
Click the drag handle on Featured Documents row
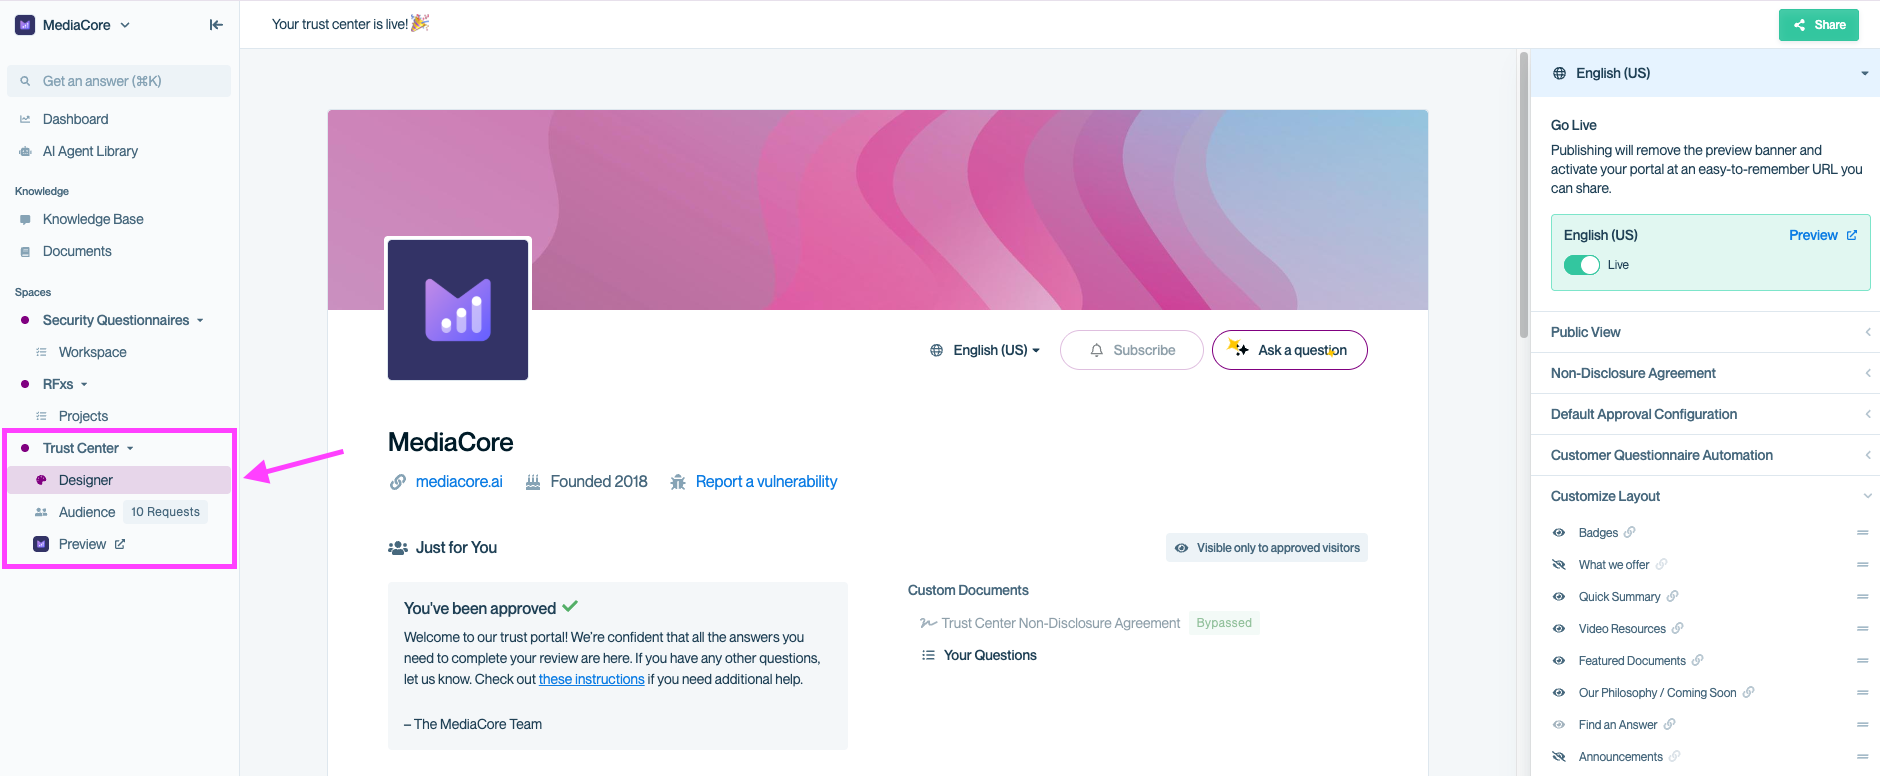tap(1862, 661)
